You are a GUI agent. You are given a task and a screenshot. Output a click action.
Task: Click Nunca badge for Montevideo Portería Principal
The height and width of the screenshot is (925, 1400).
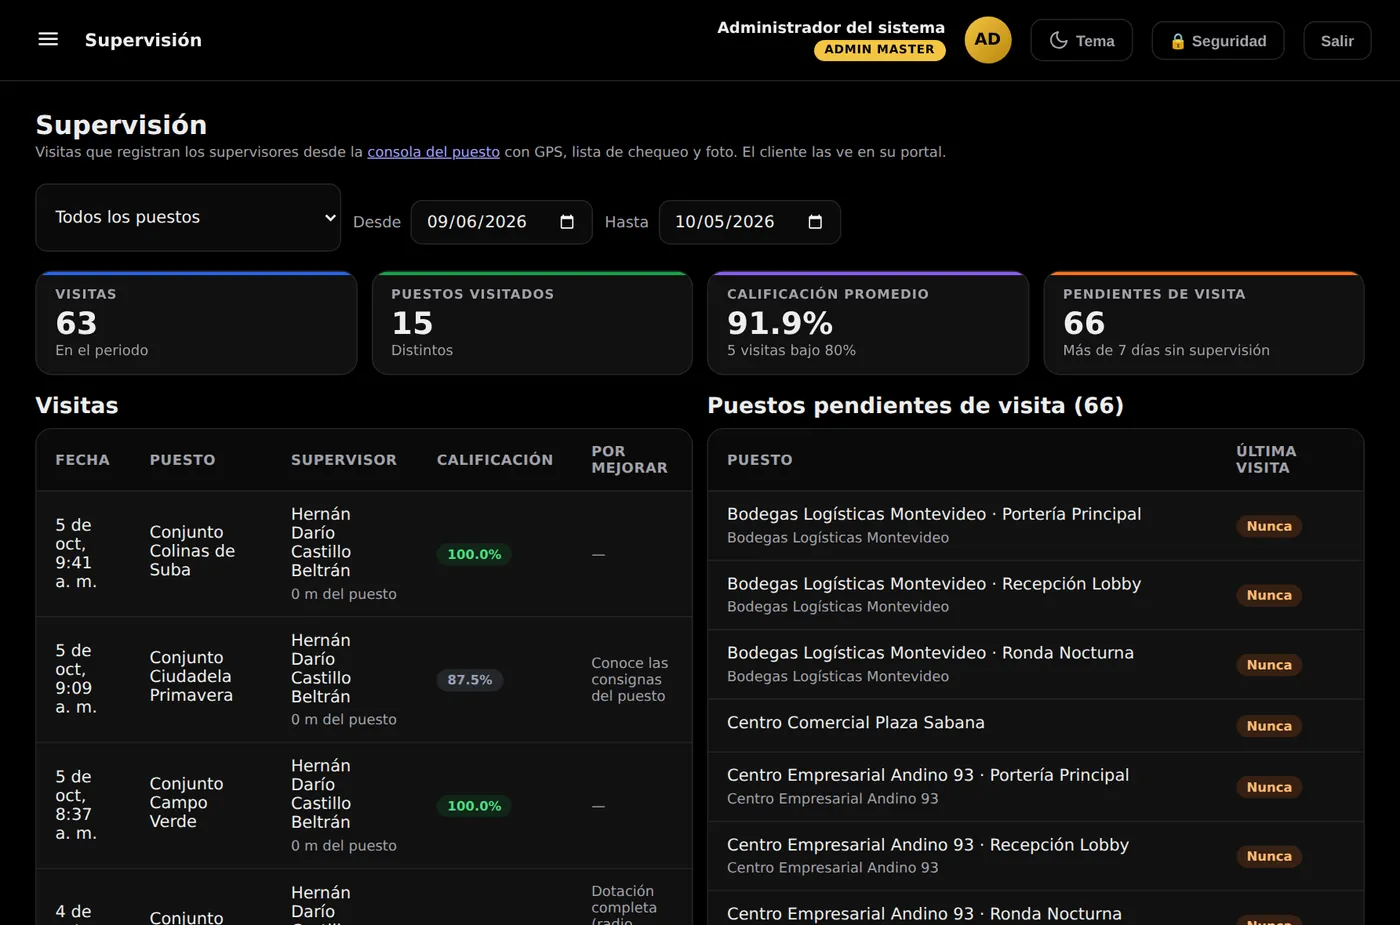(x=1269, y=526)
